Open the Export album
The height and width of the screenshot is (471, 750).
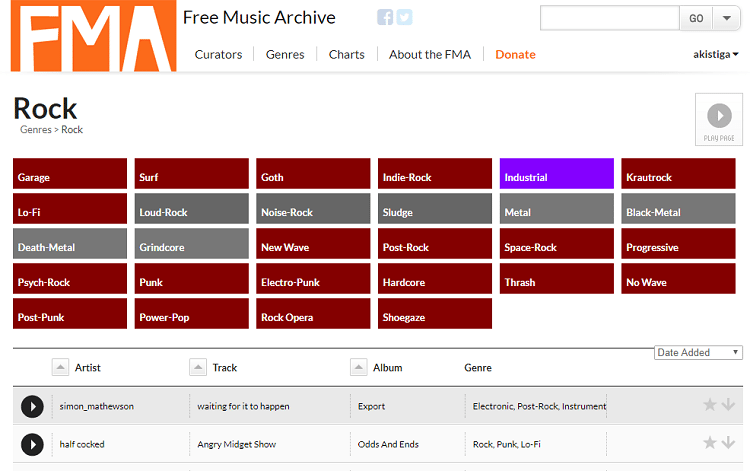(x=371, y=406)
